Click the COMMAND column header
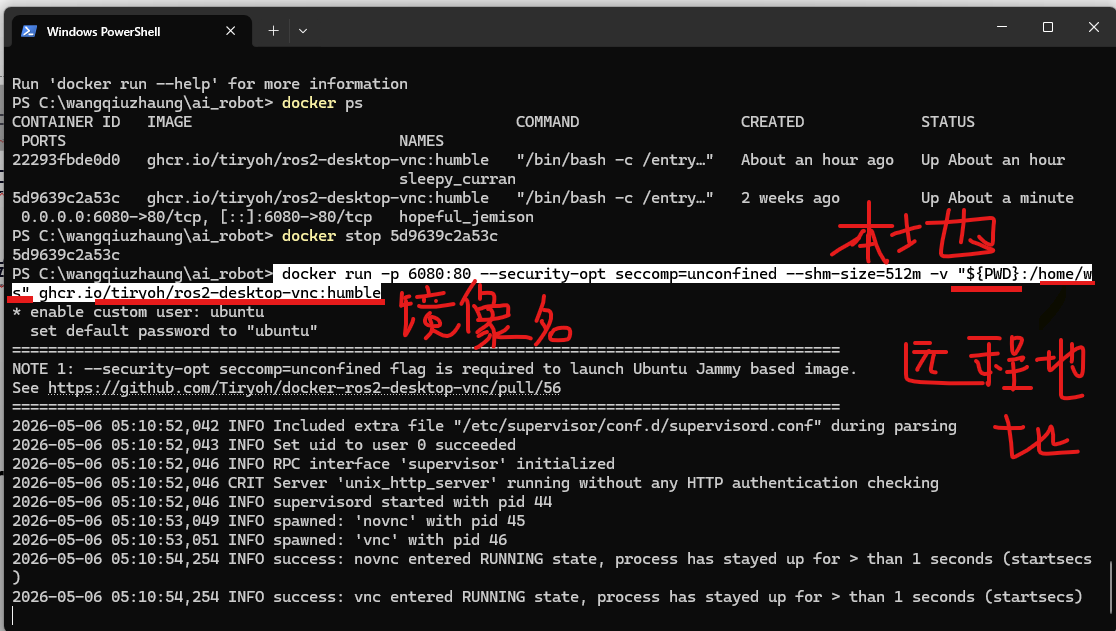The image size is (1116, 631). (547, 122)
